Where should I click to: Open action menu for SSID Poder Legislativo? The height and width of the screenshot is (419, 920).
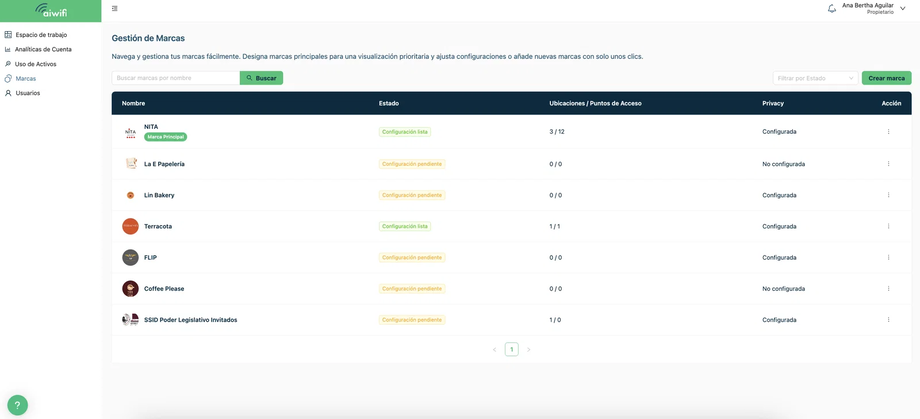click(888, 320)
